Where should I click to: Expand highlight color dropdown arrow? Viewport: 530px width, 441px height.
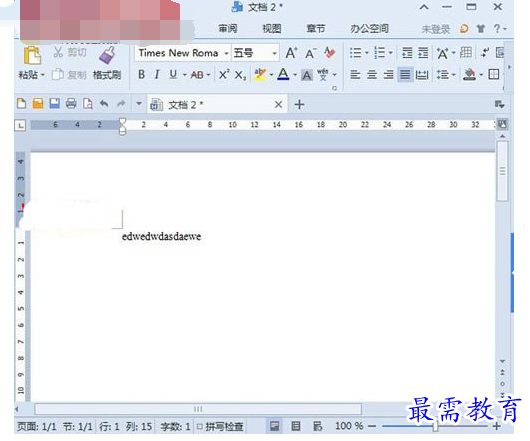point(271,75)
